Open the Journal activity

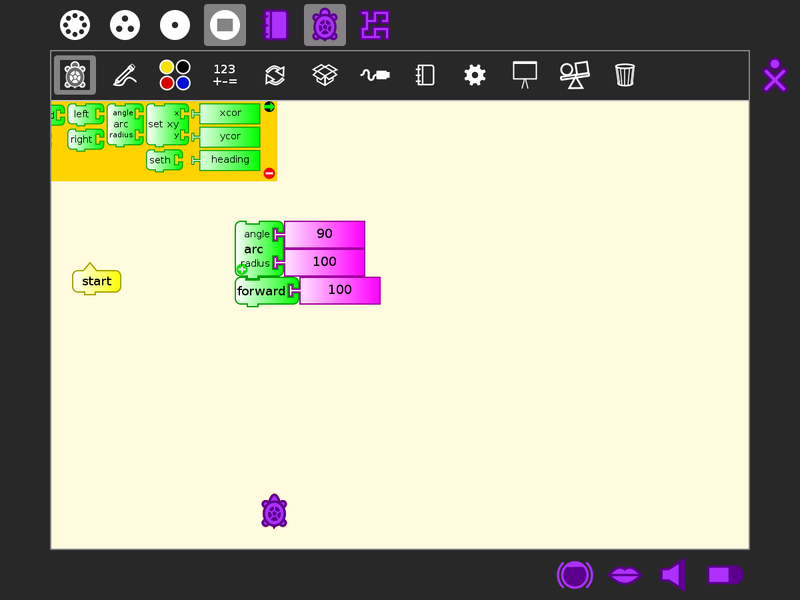point(275,25)
